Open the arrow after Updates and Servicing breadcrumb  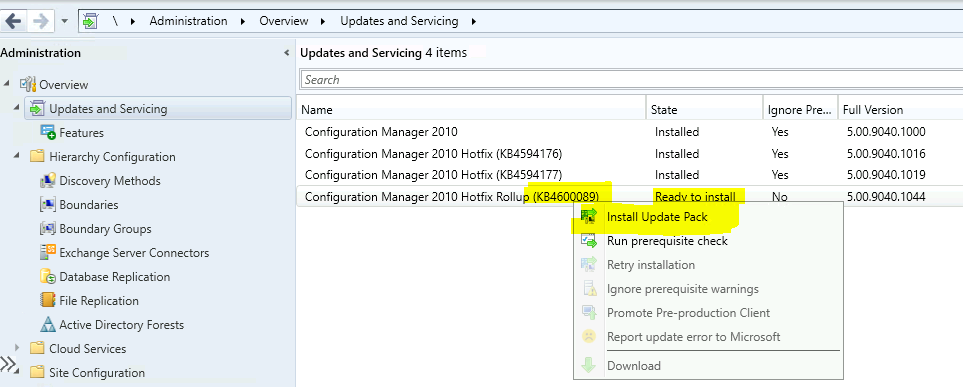pyautogui.click(x=474, y=22)
